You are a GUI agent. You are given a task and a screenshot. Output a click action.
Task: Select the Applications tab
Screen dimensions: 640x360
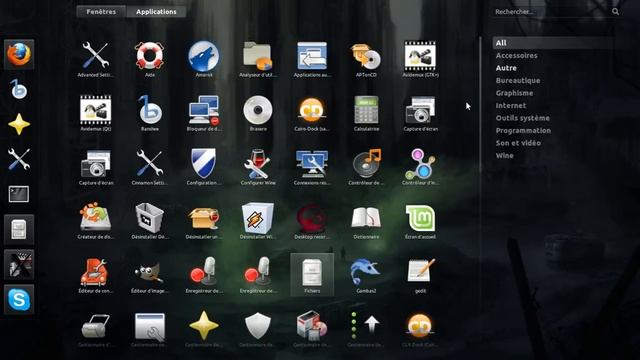[156, 11]
